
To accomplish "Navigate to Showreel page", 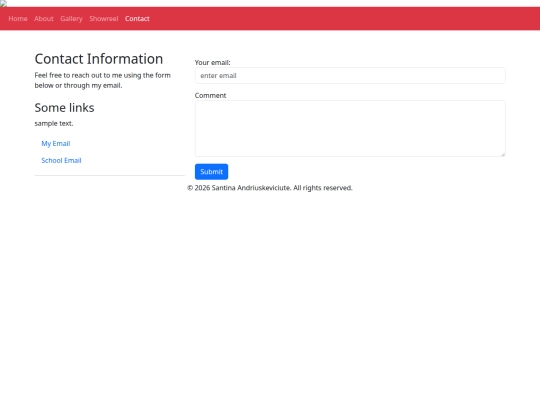I will (104, 19).
